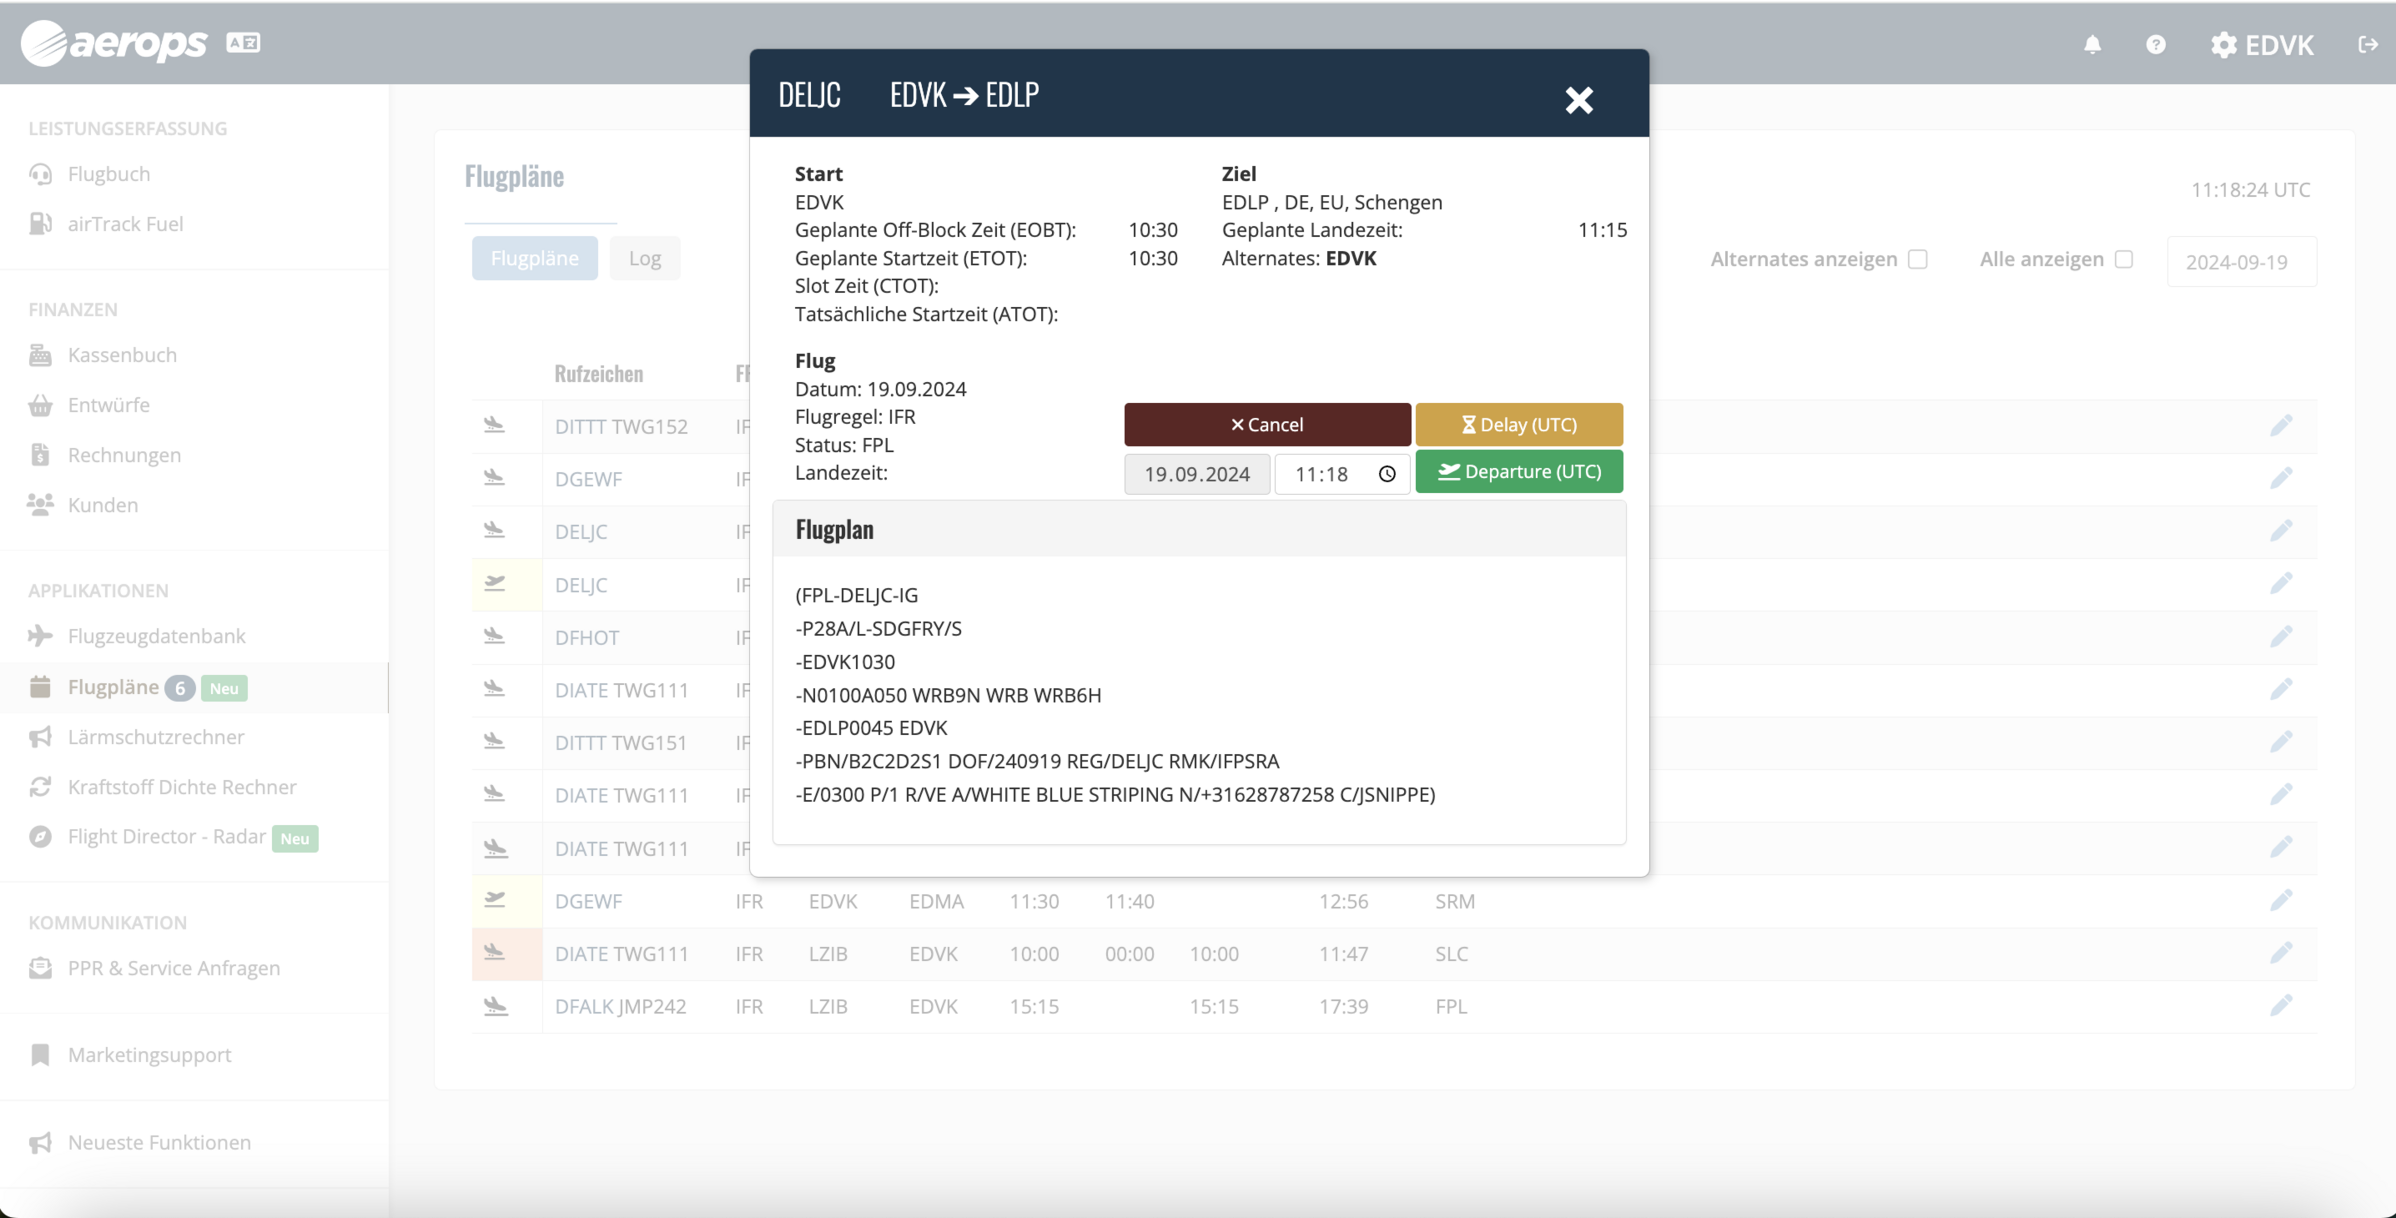Edit the DITTT TWG152 flight row
This screenshot has height=1218, width=2396.
pos(2280,426)
